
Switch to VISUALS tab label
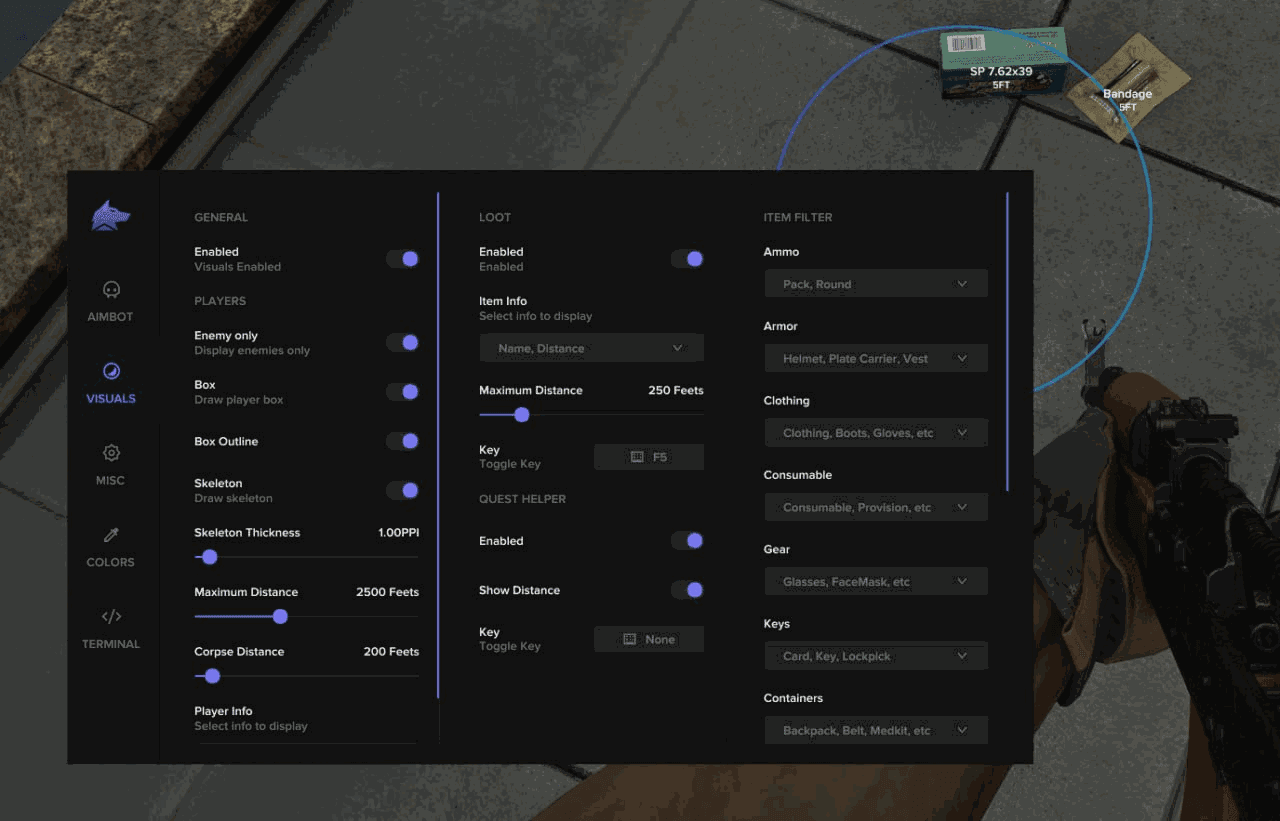point(111,399)
